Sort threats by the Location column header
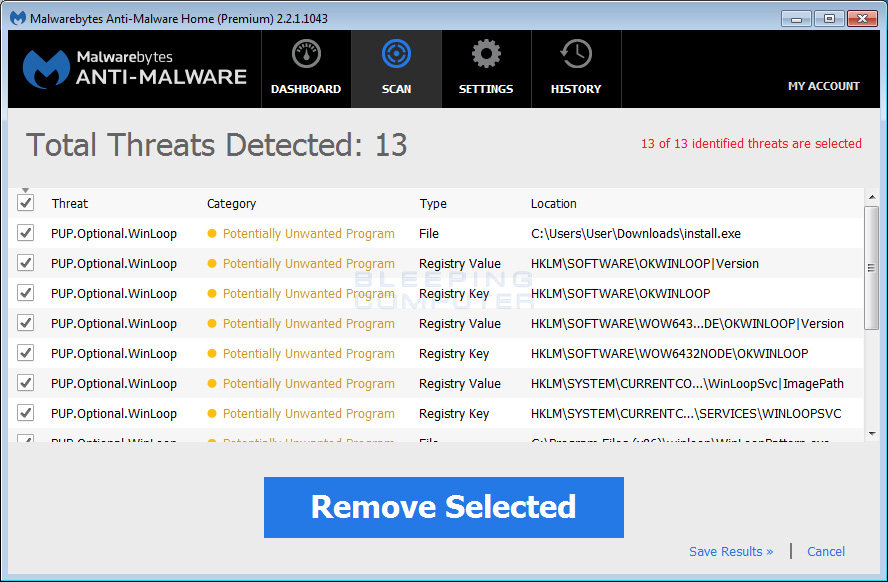Image resolution: width=888 pixels, height=582 pixels. 553,203
